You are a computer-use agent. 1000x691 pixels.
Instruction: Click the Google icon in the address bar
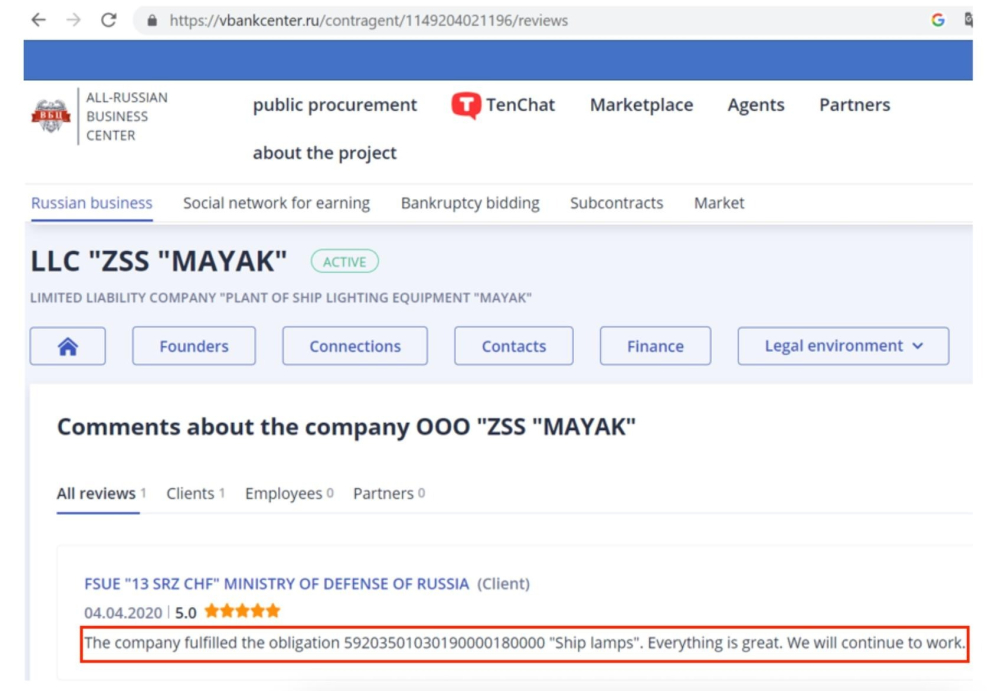pyautogui.click(x=938, y=20)
